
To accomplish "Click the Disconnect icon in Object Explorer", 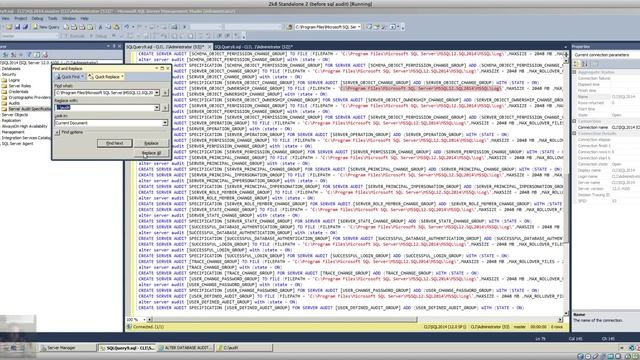I will pos(13,54).
